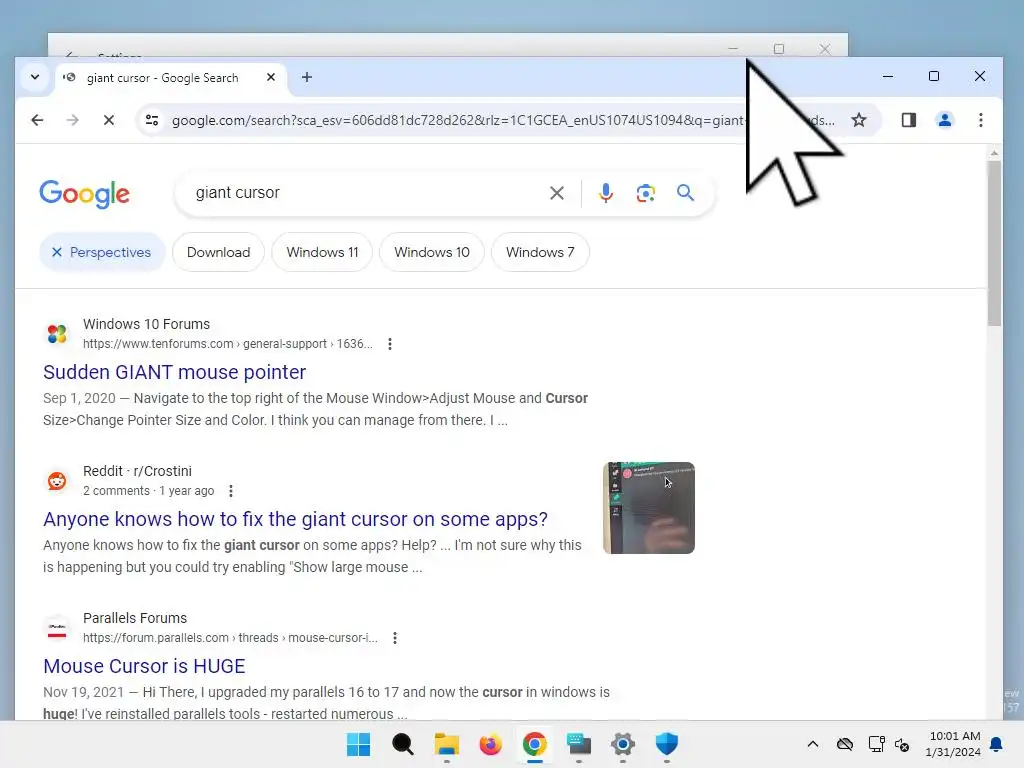The image size is (1024, 768).
Task: Click the scrollbar up arrow
Action: (994, 153)
